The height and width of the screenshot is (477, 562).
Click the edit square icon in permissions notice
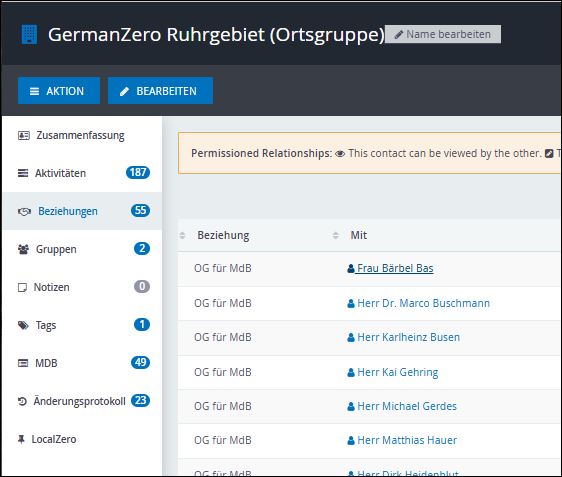(549, 154)
